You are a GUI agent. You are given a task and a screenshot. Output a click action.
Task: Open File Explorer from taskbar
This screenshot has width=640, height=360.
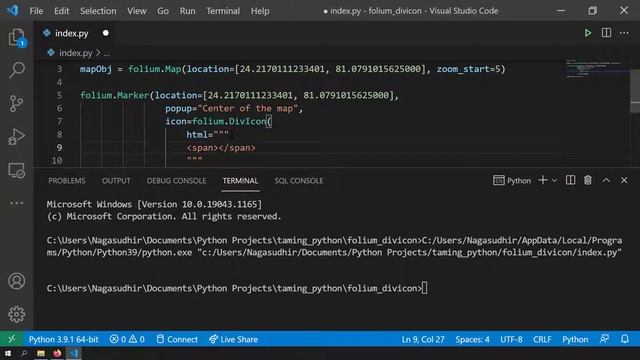(41, 353)
